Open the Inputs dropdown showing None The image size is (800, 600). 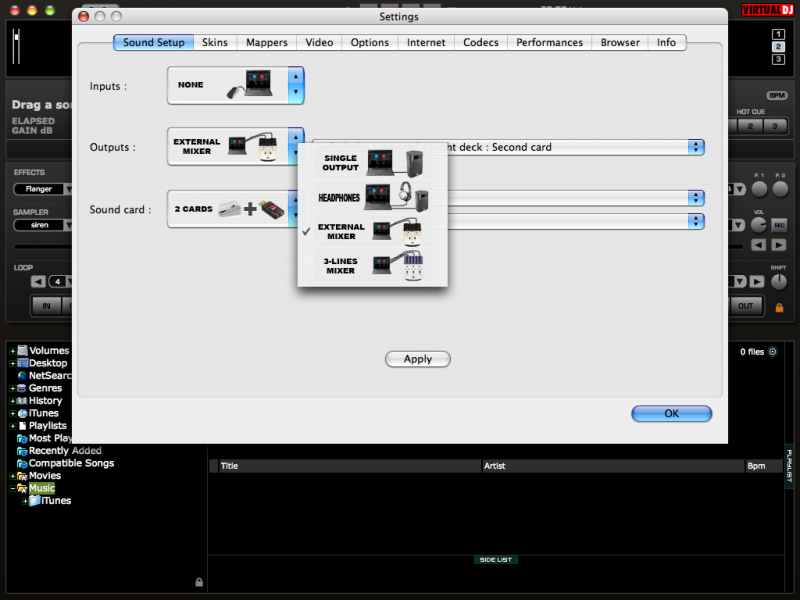236,86
